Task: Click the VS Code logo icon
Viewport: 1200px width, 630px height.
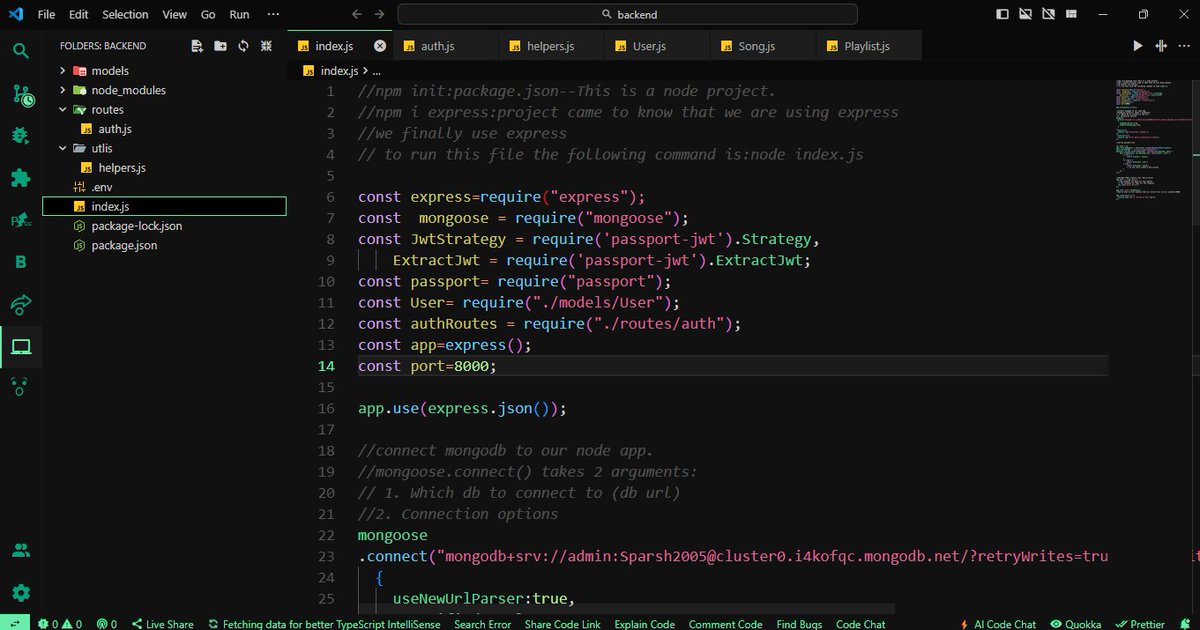Action: tap(16, 14)
